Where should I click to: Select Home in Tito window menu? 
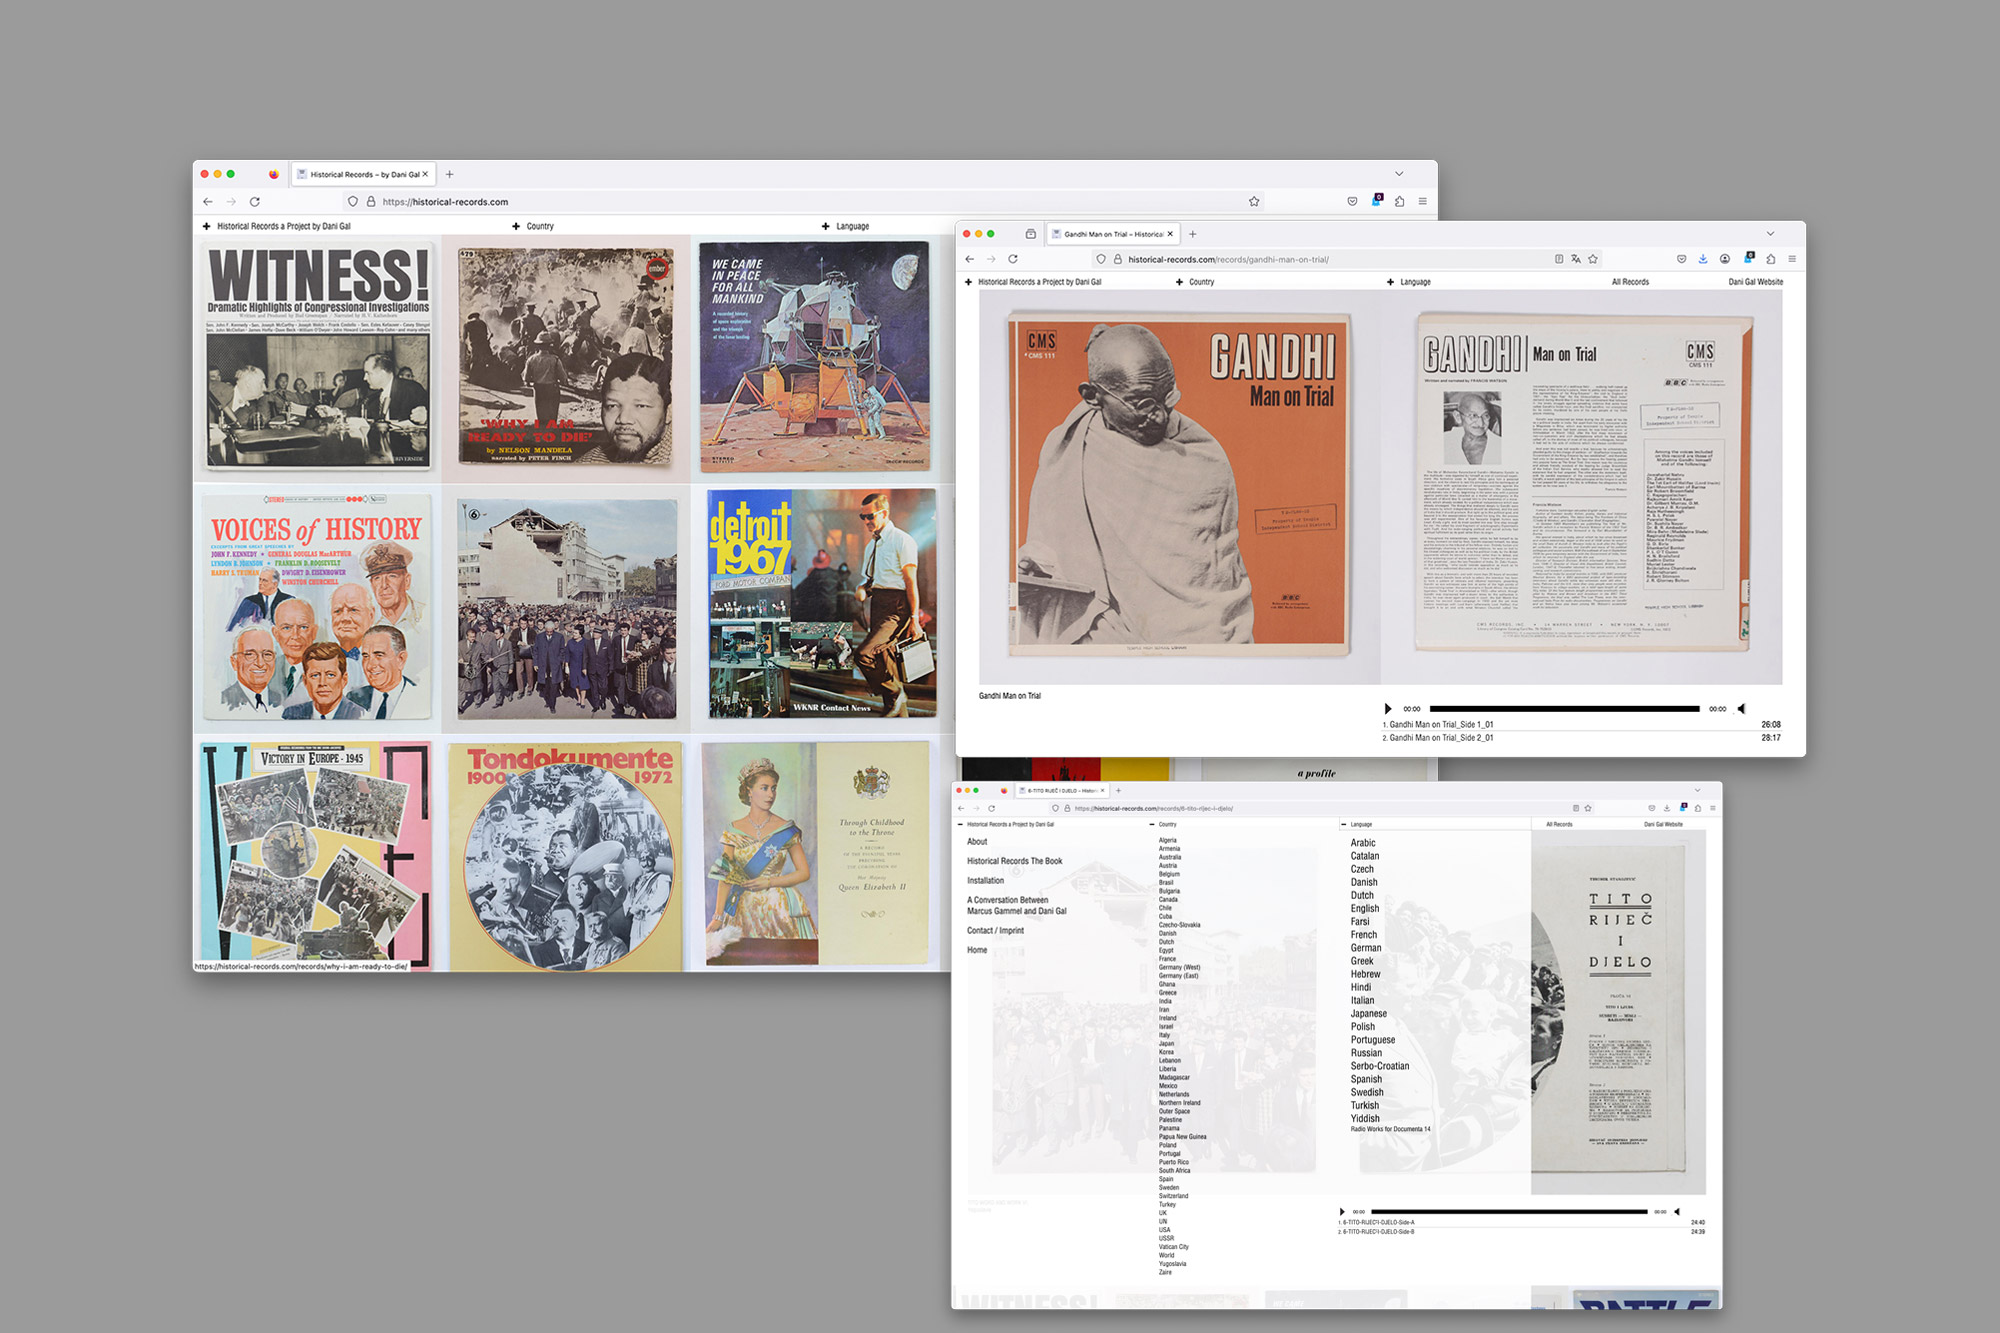977,950
